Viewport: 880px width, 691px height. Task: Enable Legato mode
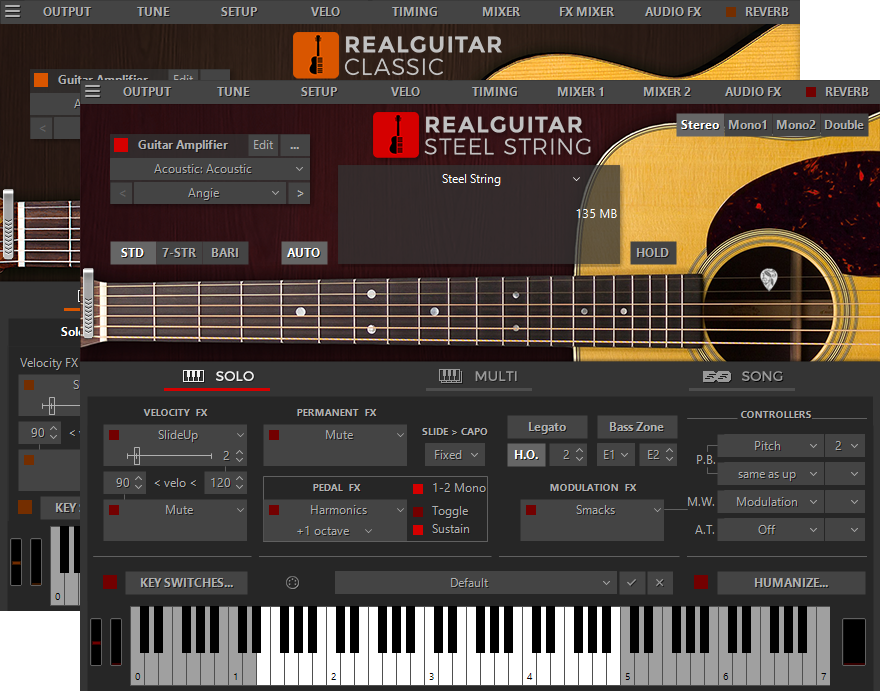[547, 426]
